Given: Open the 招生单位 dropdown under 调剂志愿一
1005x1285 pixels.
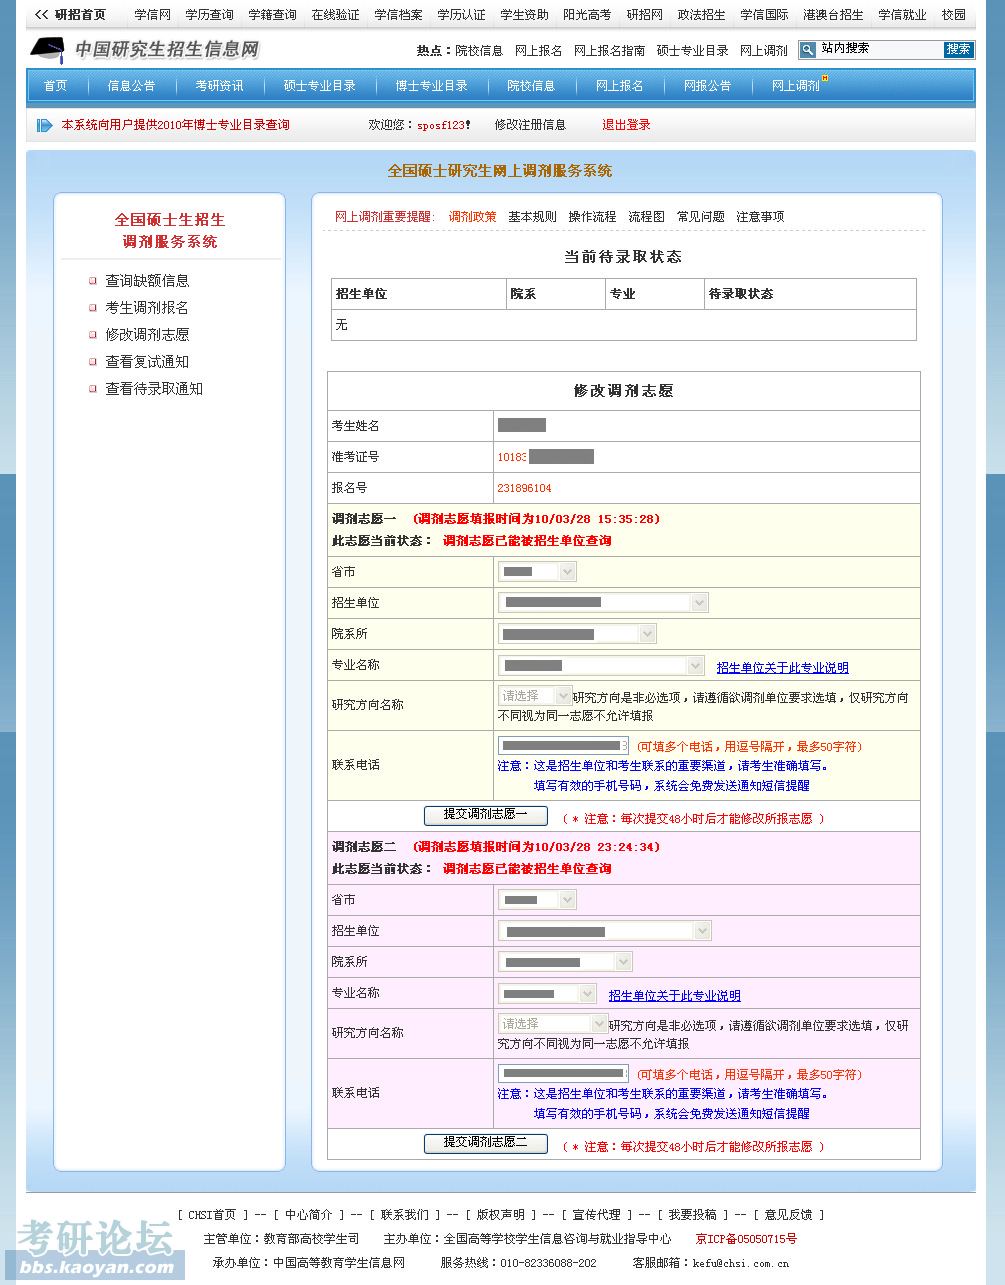Looking at the screenshot, I should tap(603, 603).
